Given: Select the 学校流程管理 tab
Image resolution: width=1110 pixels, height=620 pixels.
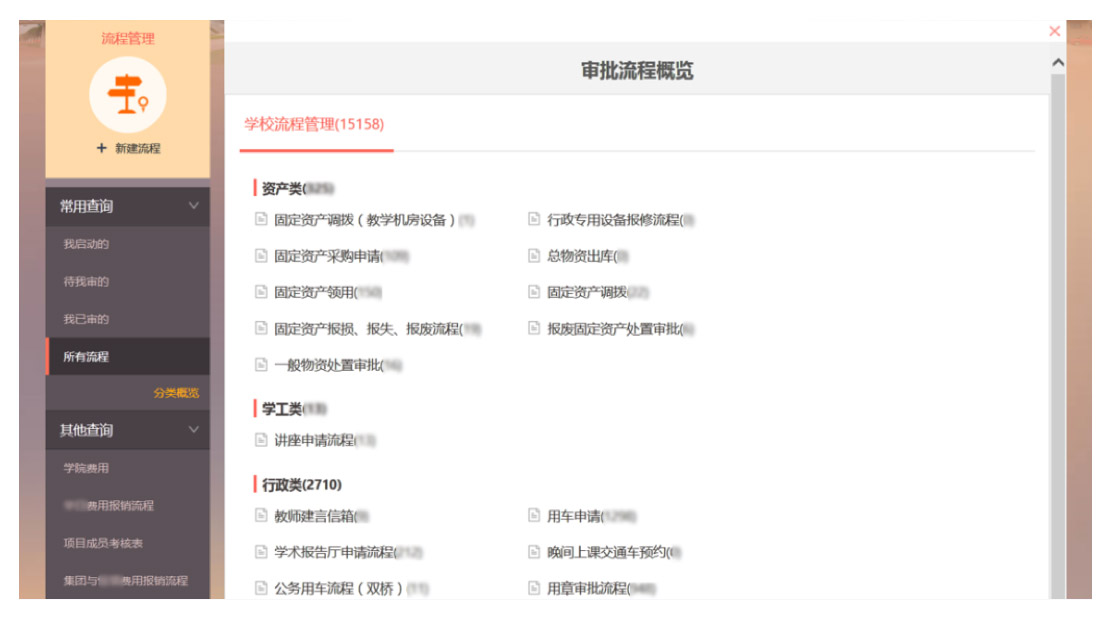Looking at the screenshot, I should point(314,125).
